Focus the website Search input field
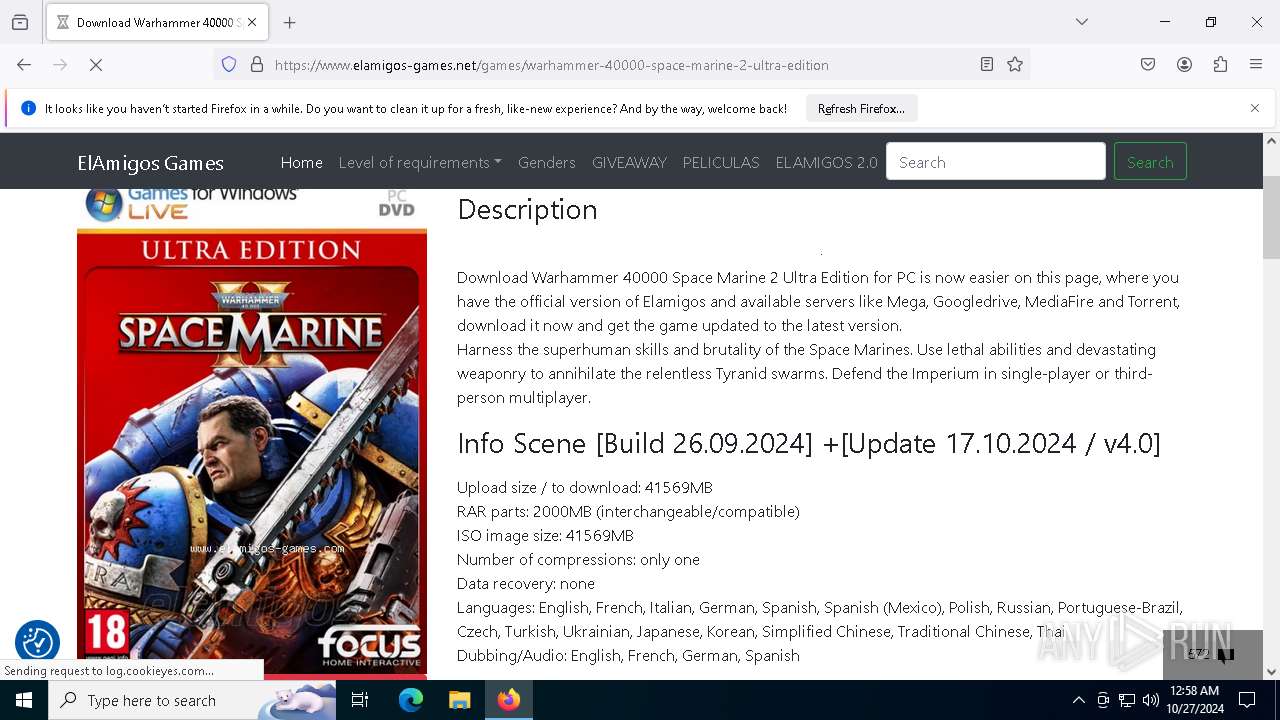The height and width of the screenshot is (720, 1280). click(996, 161)
